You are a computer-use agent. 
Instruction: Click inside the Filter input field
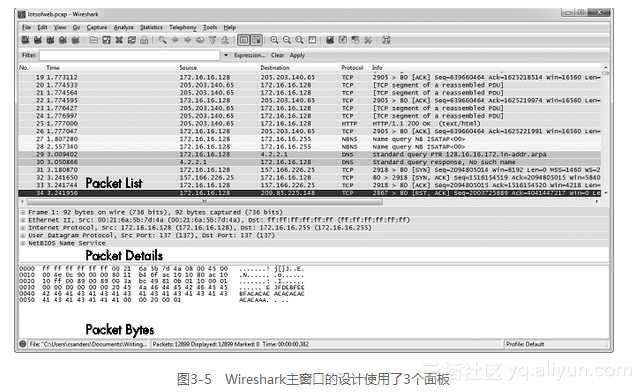pyautogui.click(x=130, y=55)
